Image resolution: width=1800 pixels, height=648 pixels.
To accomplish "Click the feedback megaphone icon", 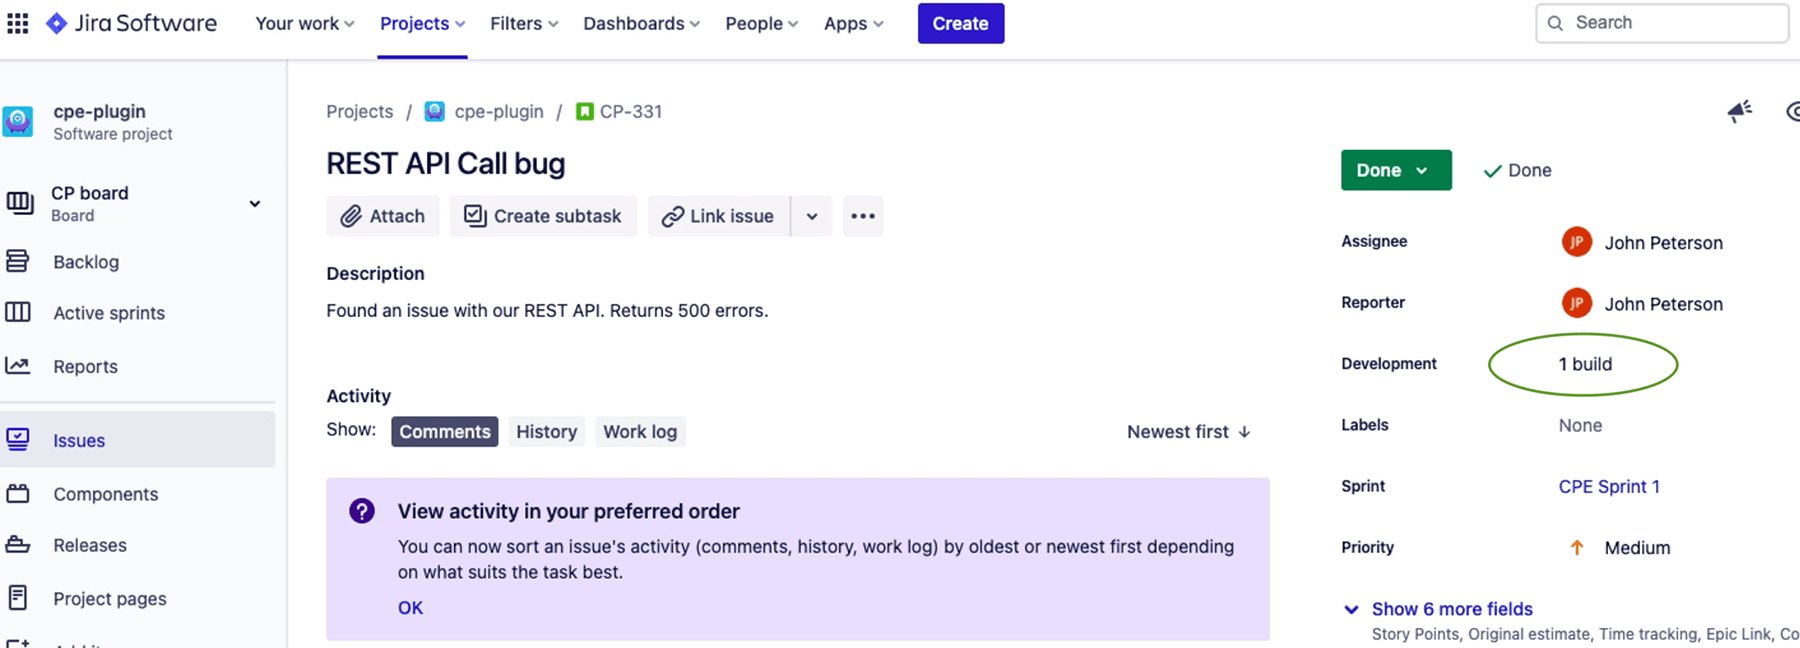I will pos(1739,112).
